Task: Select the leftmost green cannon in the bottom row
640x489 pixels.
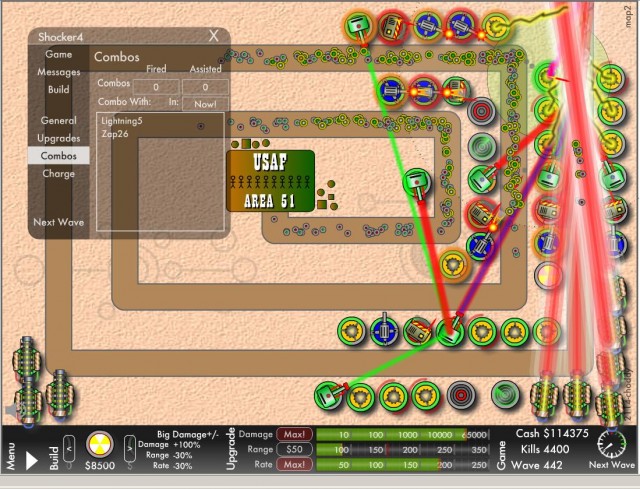Action: coord(329,396)
